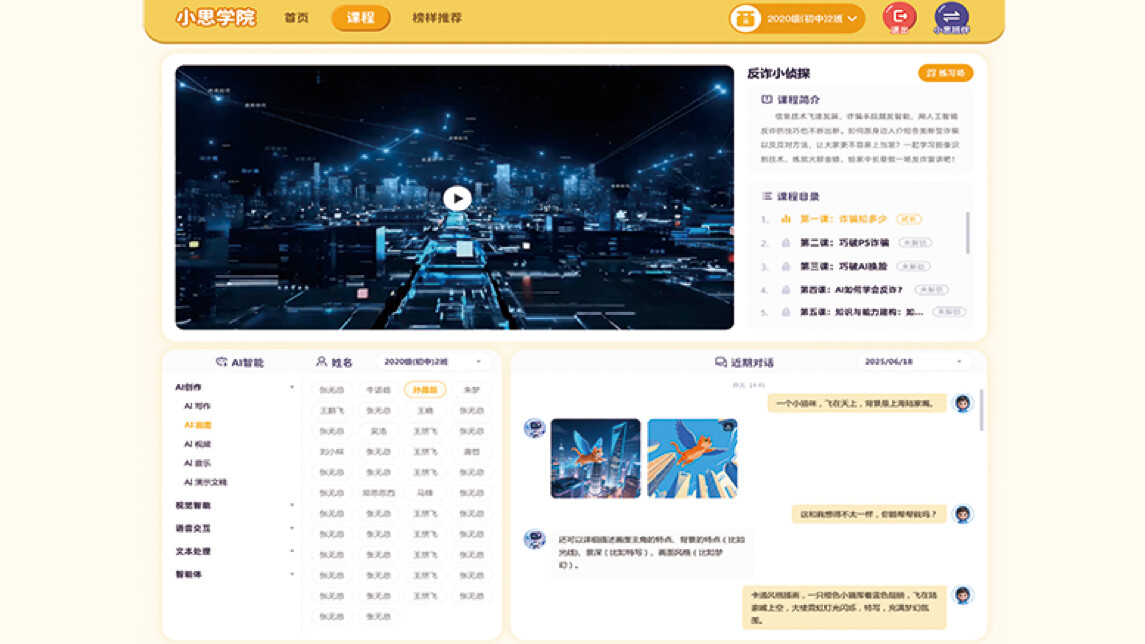The height and width of the screenshot is (644, 1145).
Task: Click the red logout icon in header
Action: click(899, 17)
